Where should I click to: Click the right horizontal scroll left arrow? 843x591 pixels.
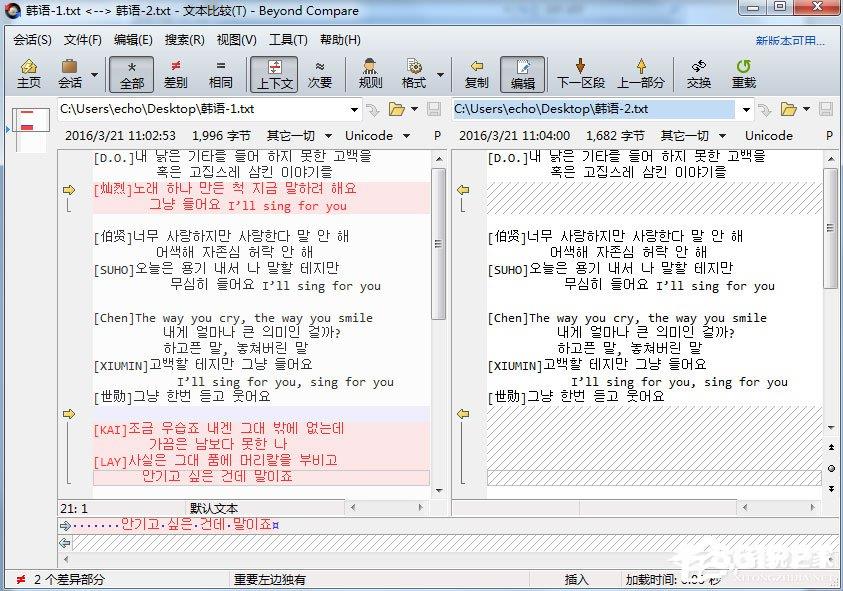(745, 507)
